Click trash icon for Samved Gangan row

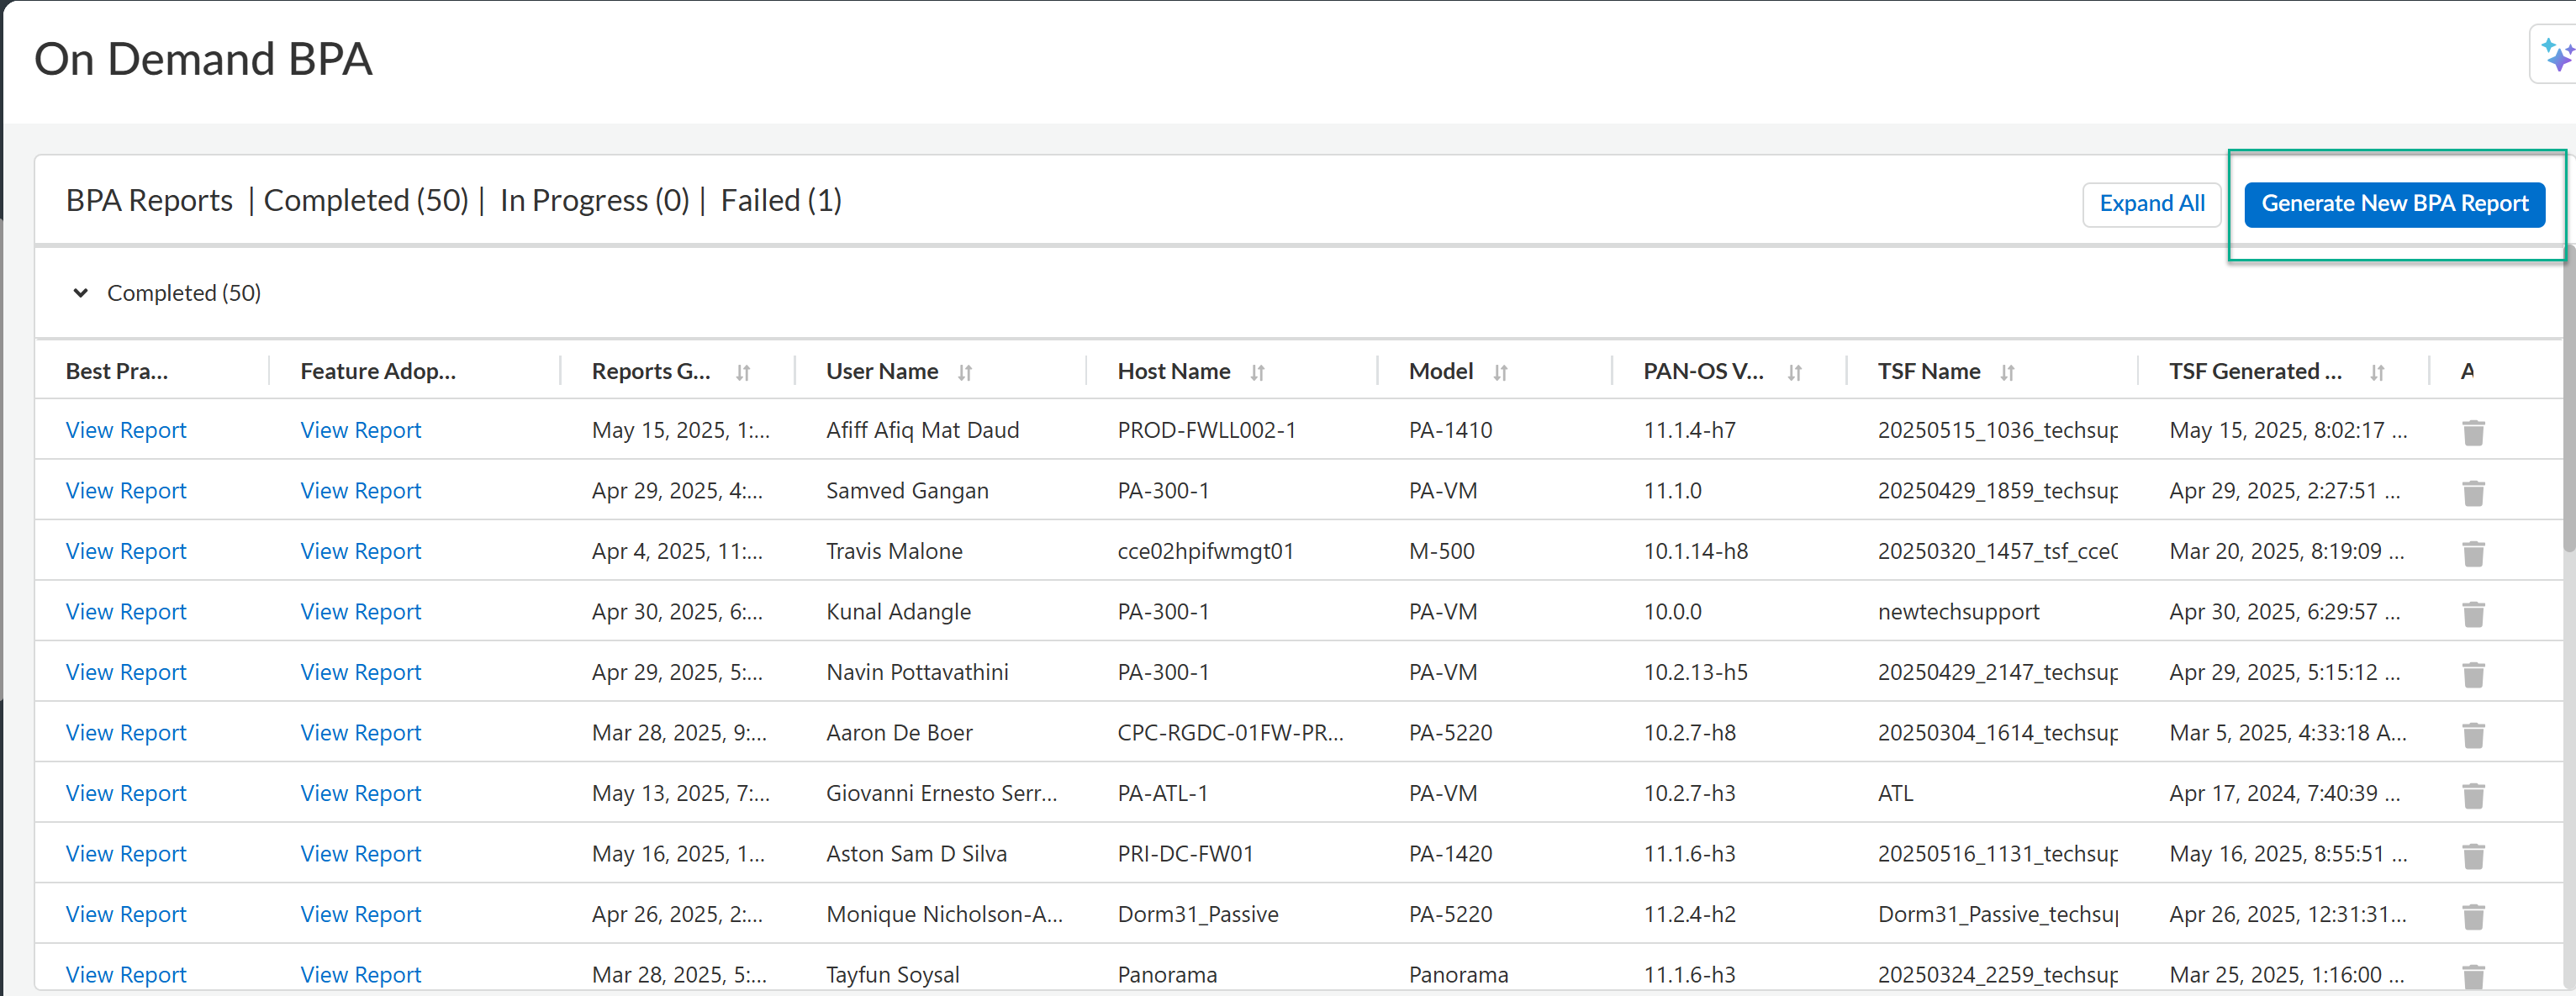pyautogui.click(x=2473, y=493)
